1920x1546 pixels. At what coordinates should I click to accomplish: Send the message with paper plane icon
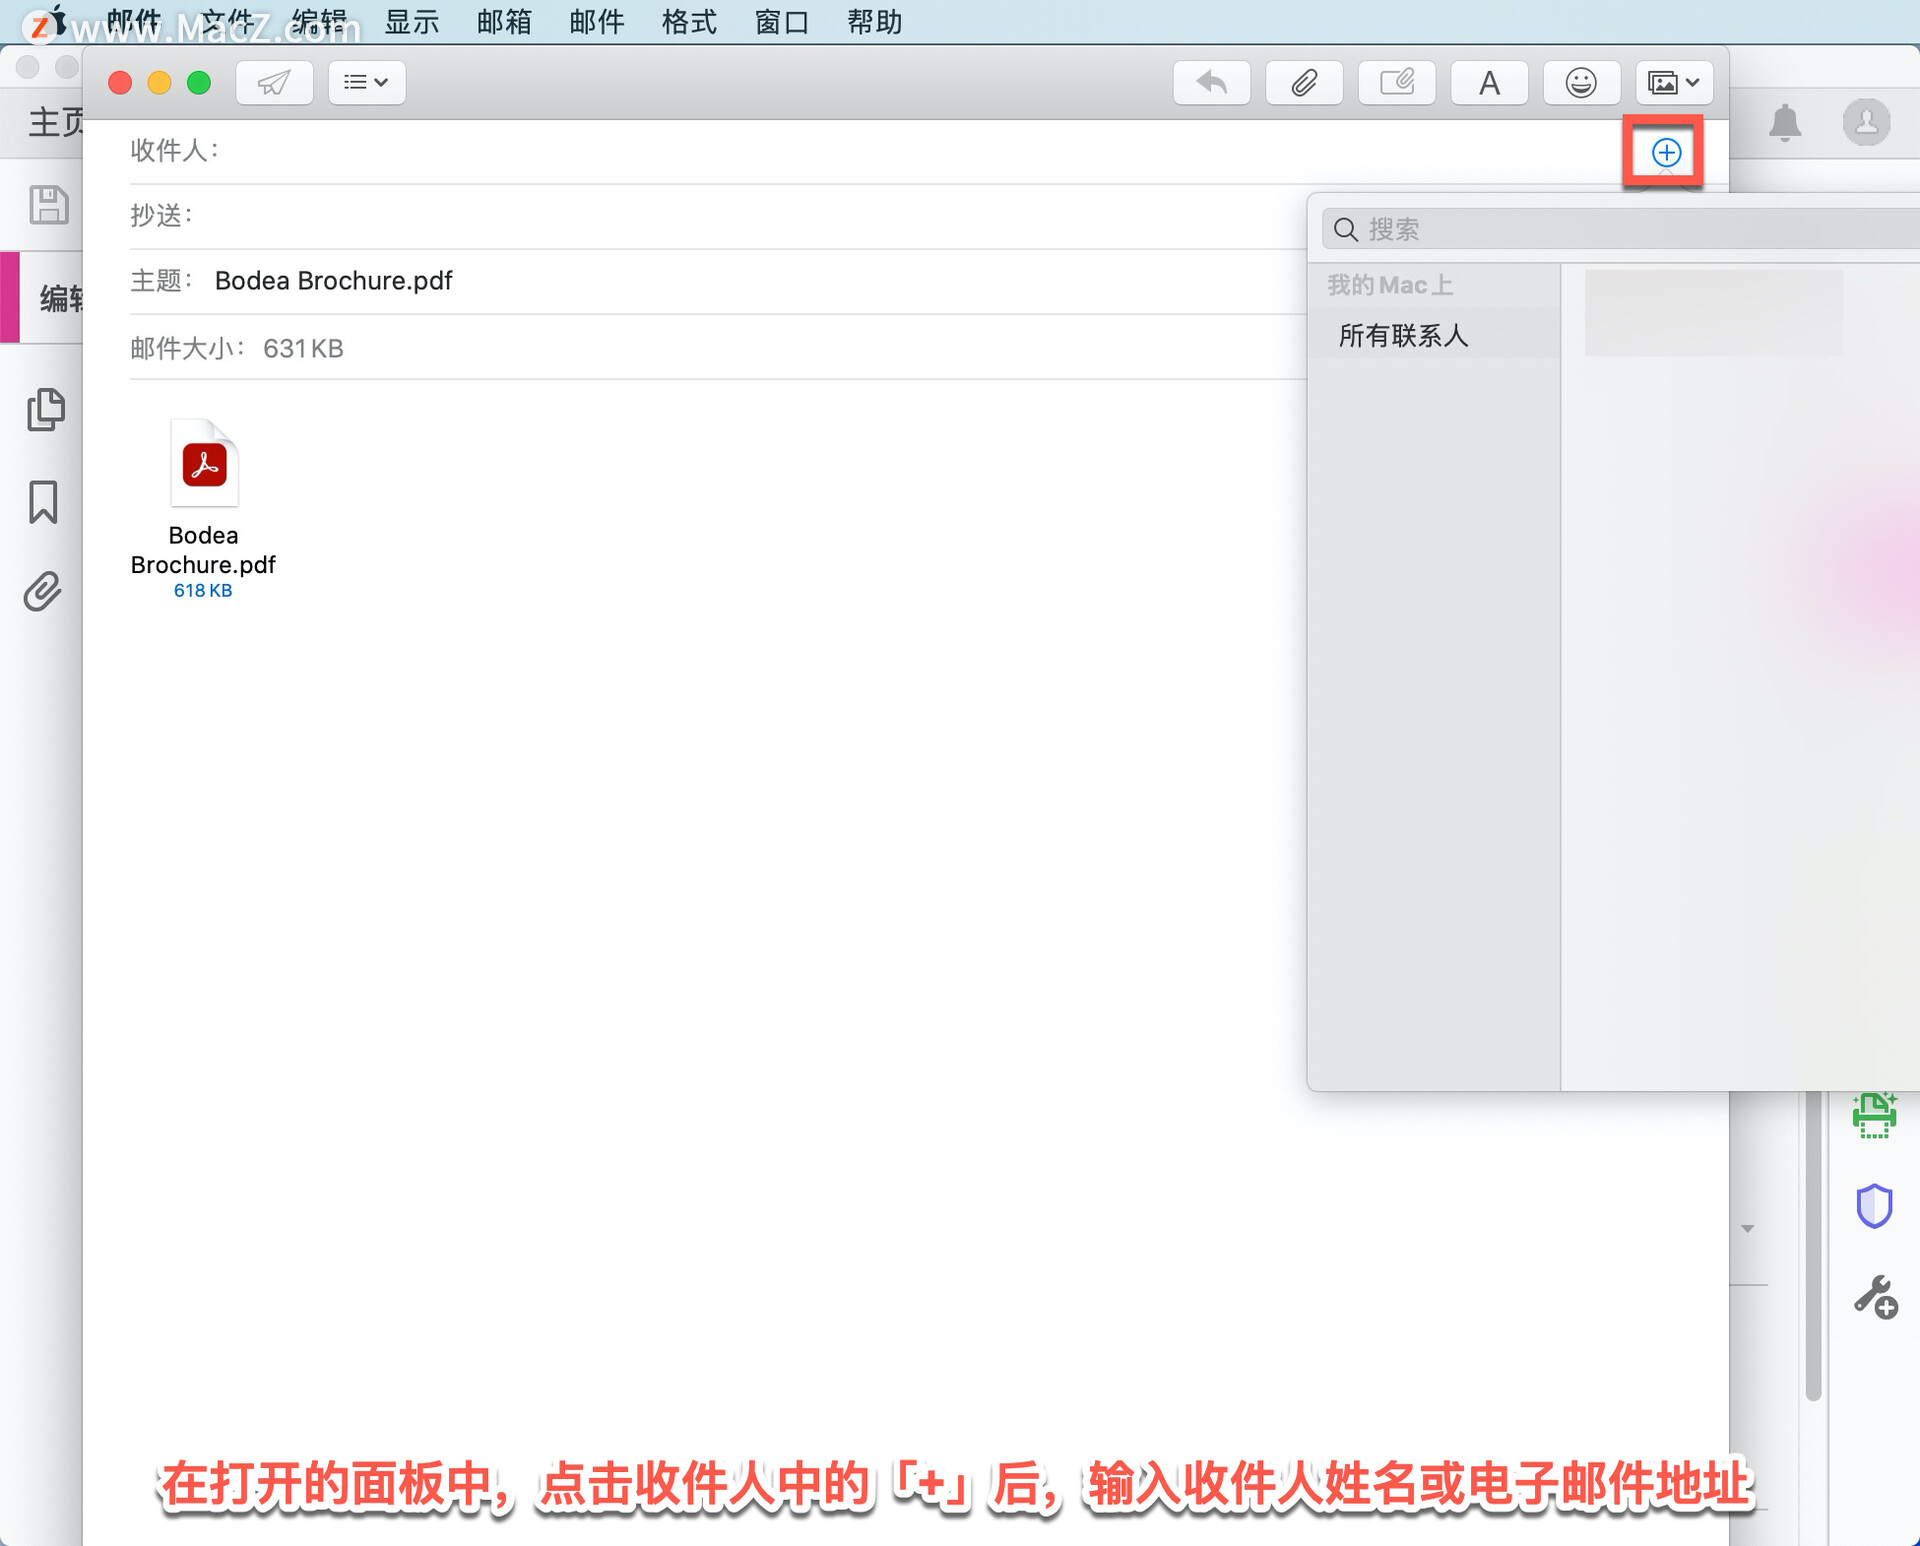[274, 82]
